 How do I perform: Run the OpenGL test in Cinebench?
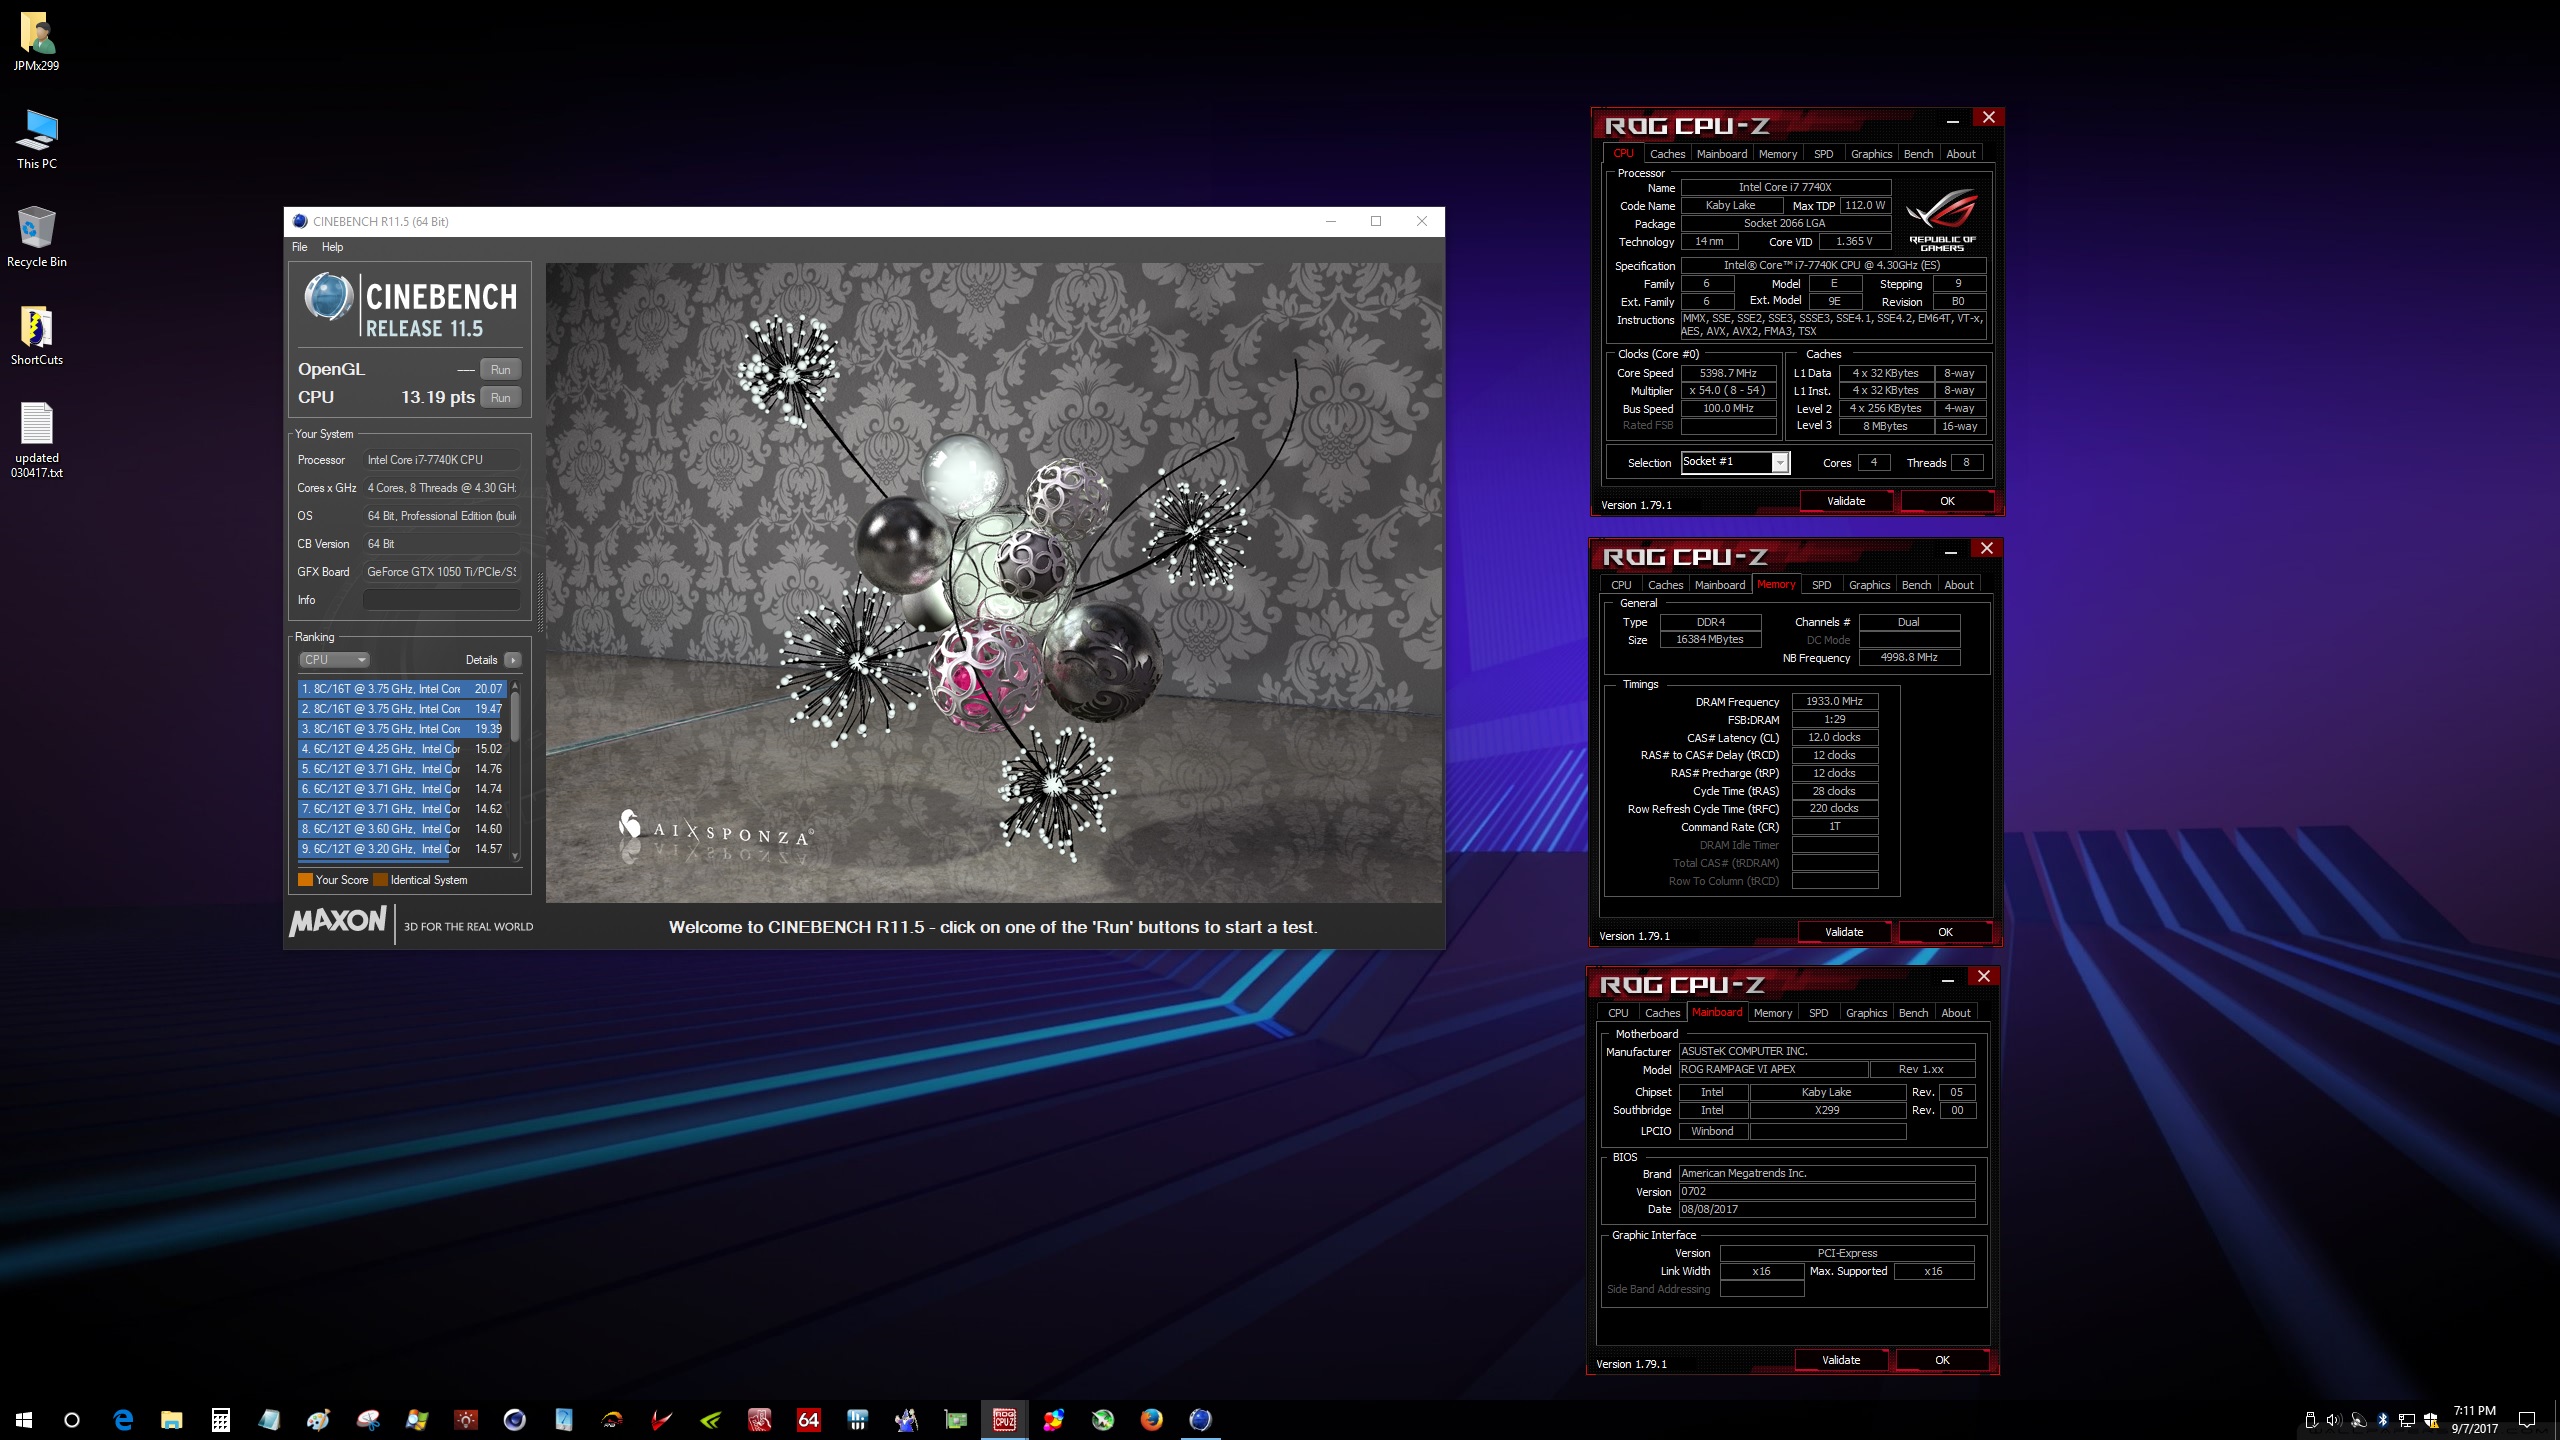(501, 370)
